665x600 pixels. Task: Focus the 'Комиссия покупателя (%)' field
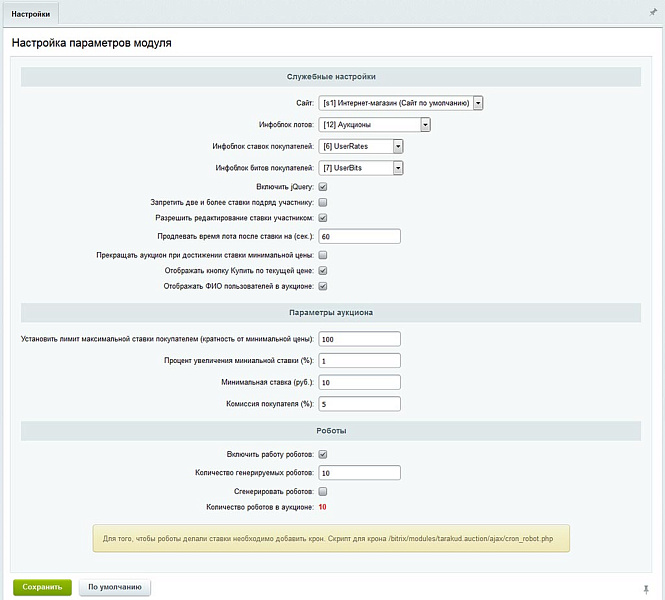coord(360,404)
